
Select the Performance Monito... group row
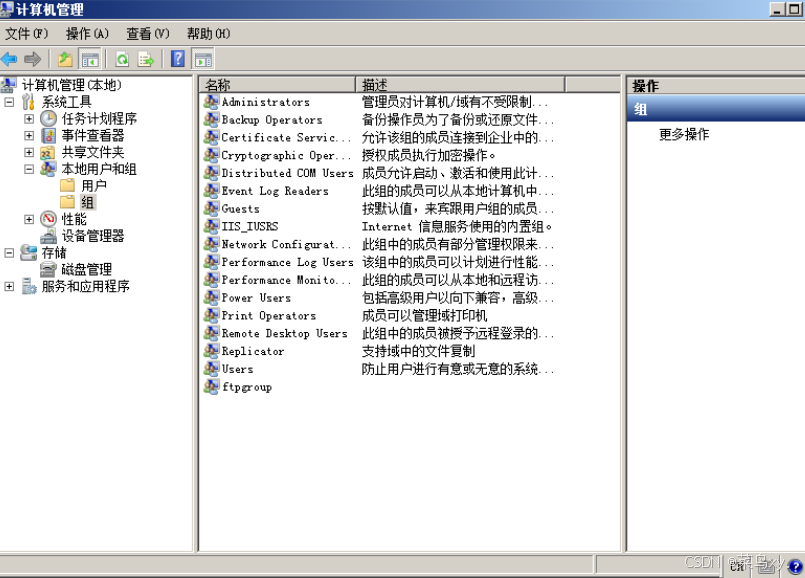point(285,280)
